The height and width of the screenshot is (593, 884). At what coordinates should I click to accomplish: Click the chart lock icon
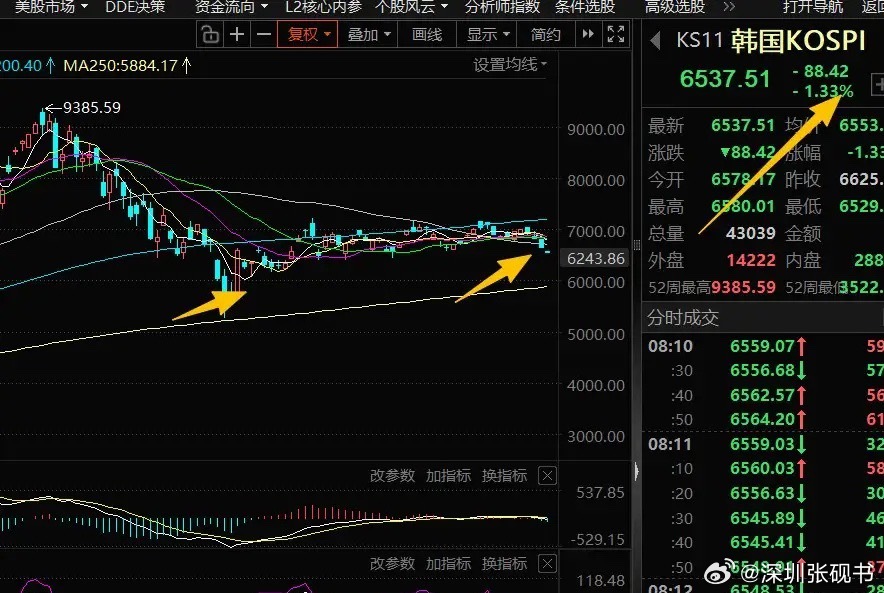tap(210, 34)
